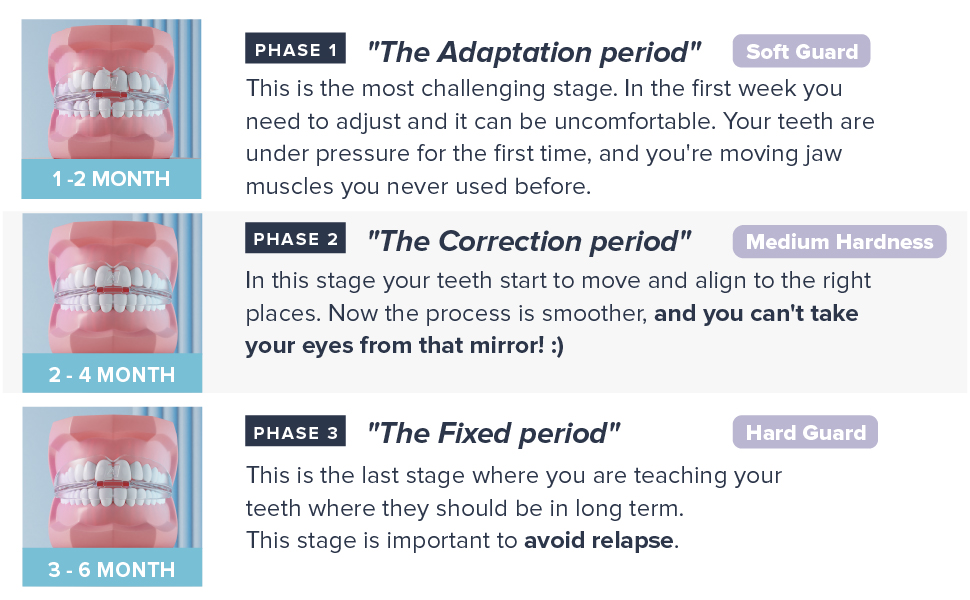Click the Phase 2 teeth model image
970x600 pixels.
coord(111,284)
